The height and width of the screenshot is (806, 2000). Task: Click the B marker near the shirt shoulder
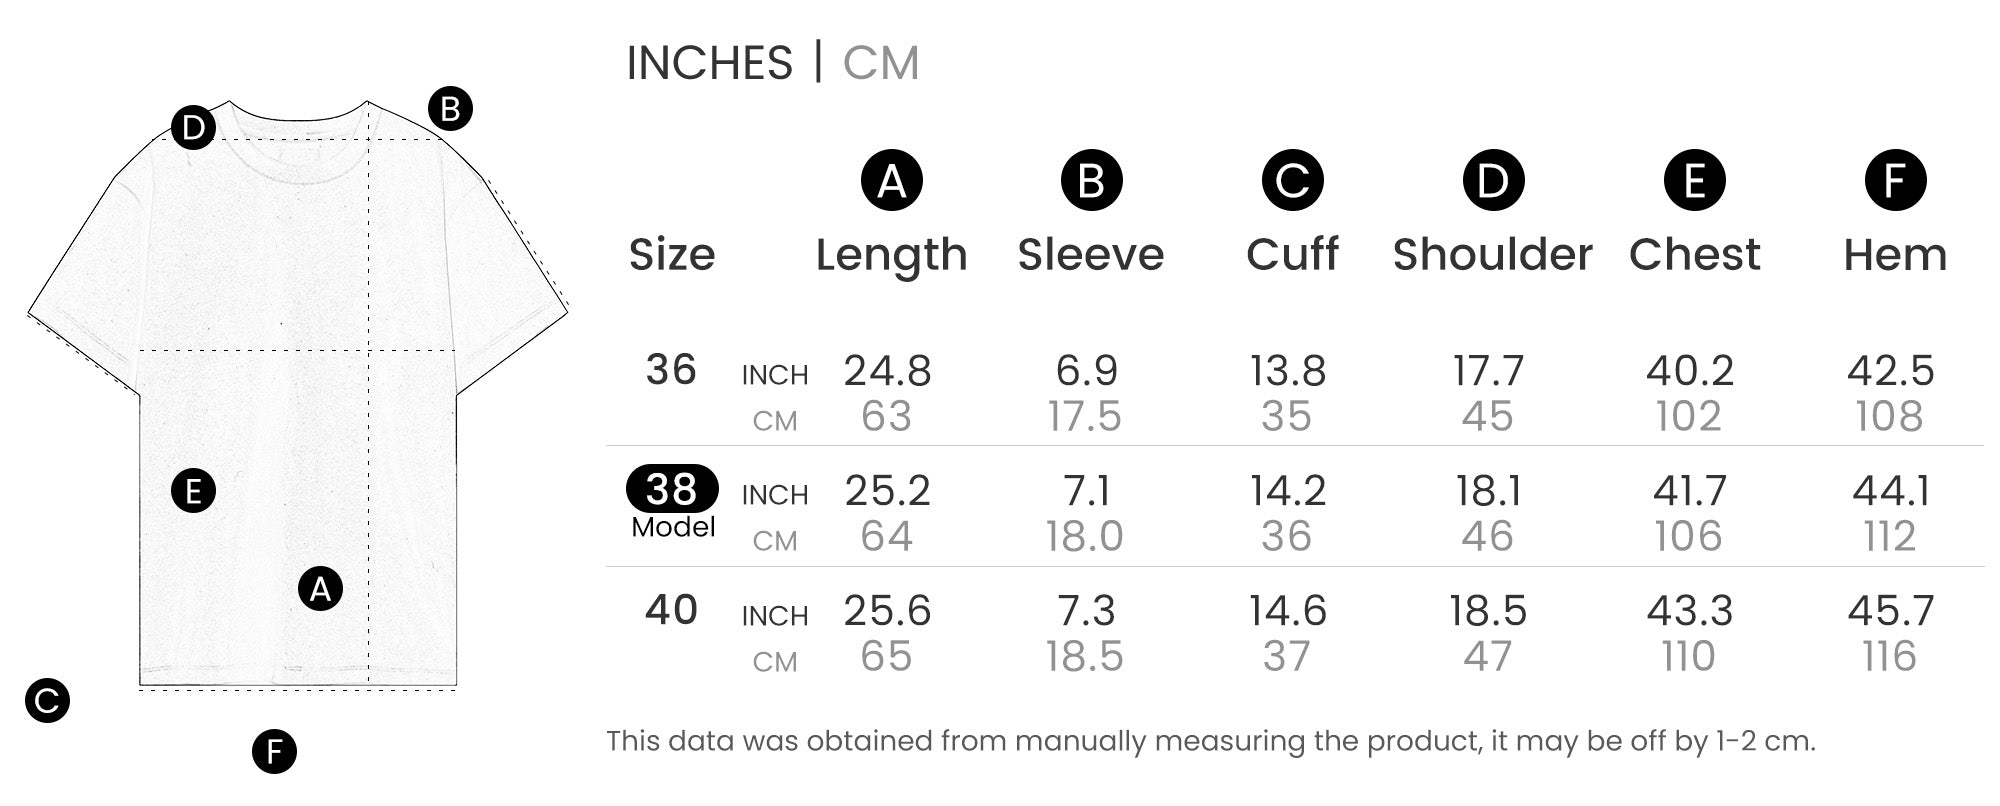[450, 108]
